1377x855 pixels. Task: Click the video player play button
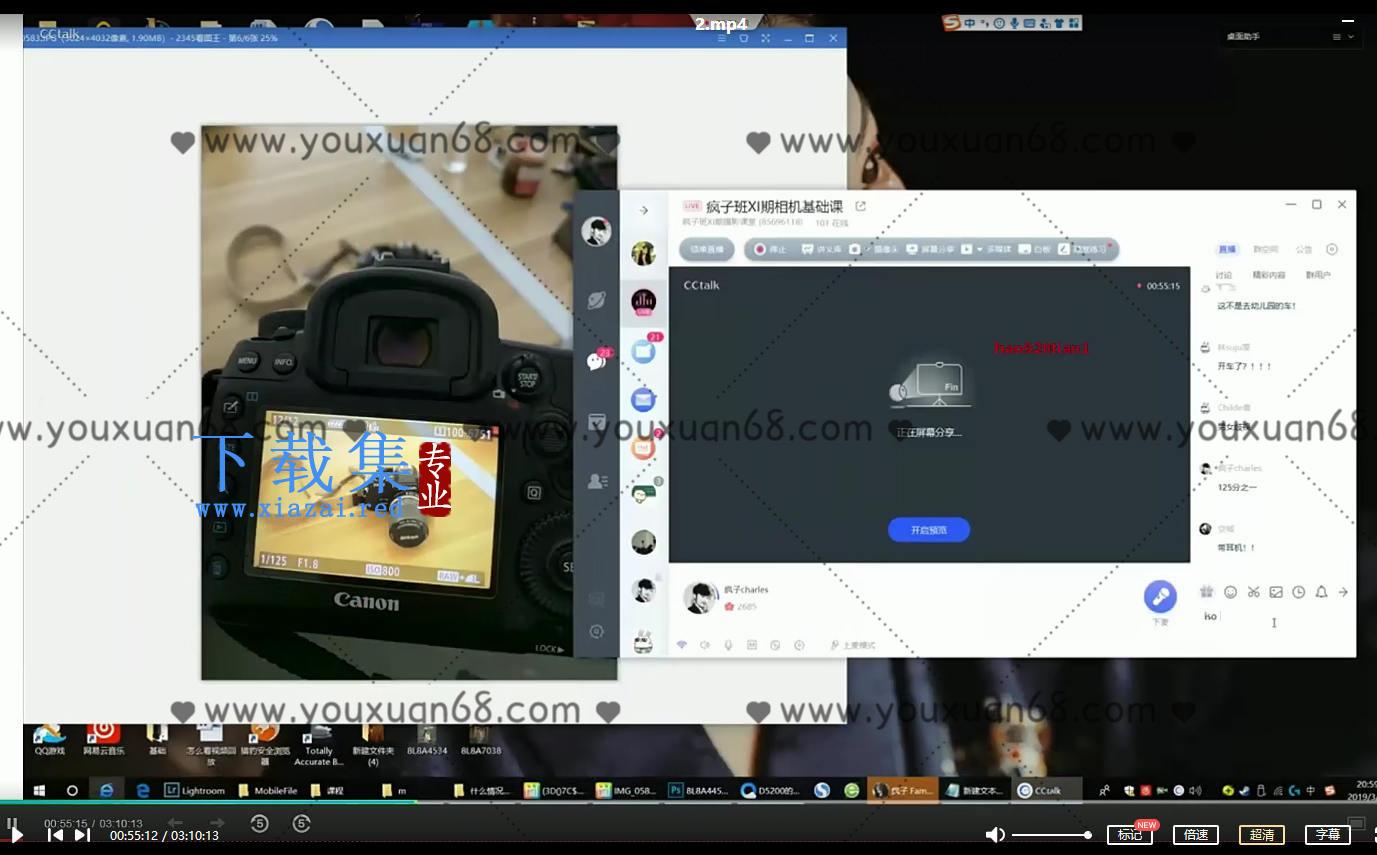coord(16,835)
